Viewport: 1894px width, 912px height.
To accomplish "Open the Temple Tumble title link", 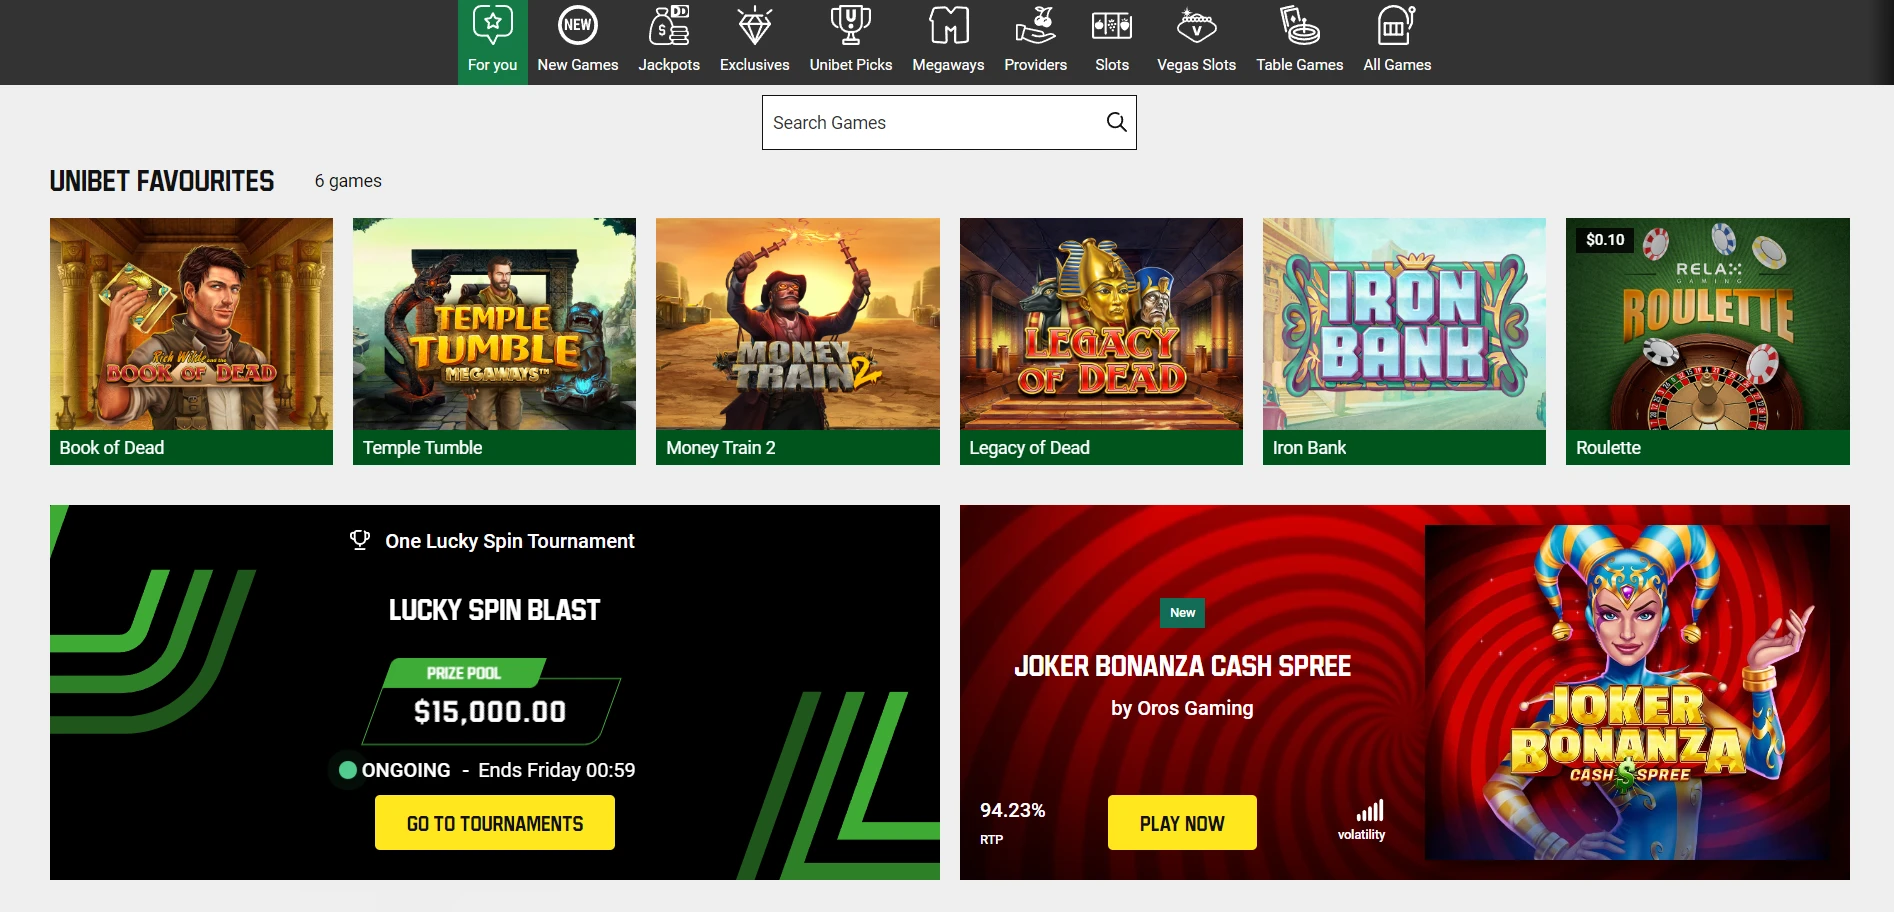I will pyautogui.click(x=422, y=448).
